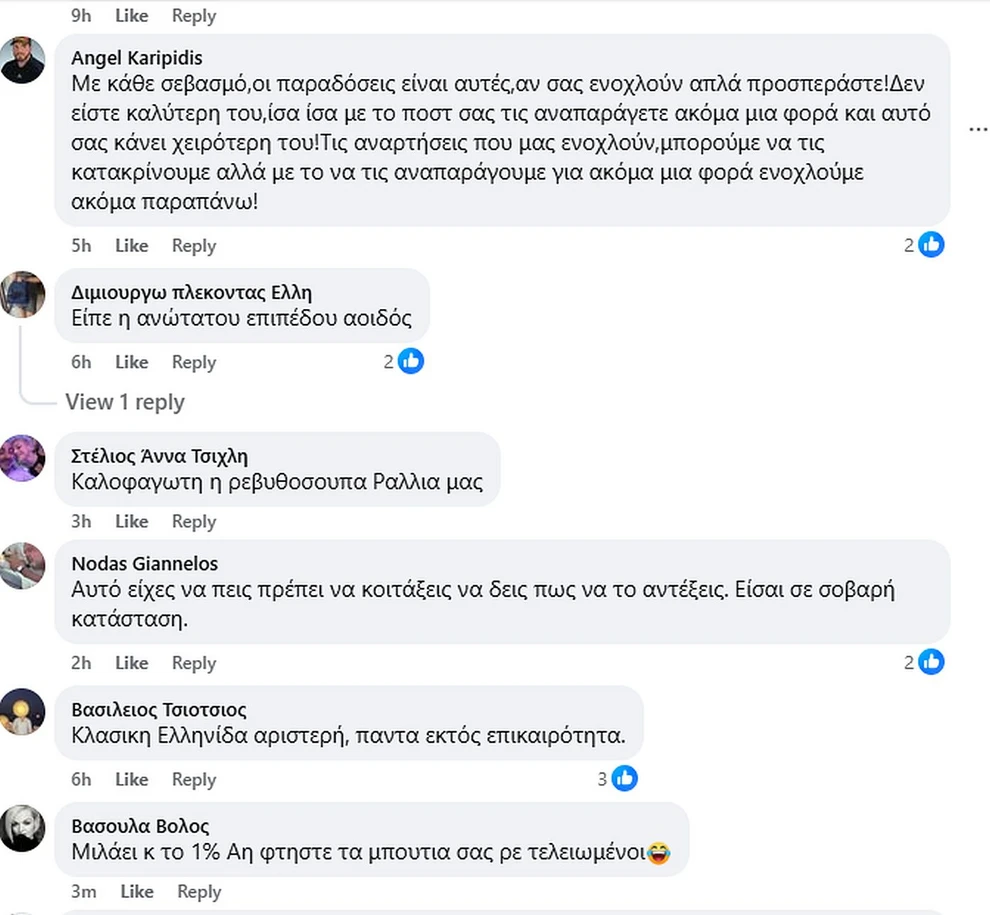Click like reaction icon on Βασιλειος Τσιοτσιος comment
The height and width of the screenshot is (915, 990).
click(x=624, y=778)
